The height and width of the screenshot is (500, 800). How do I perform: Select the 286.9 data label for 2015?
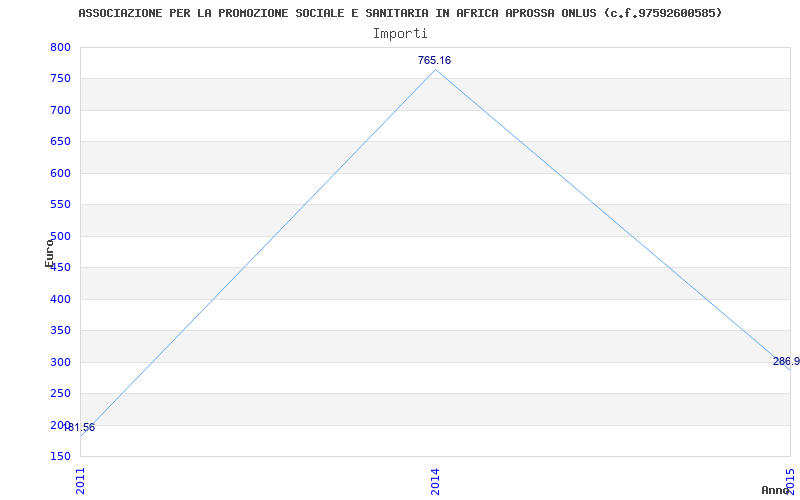point(786,362)
